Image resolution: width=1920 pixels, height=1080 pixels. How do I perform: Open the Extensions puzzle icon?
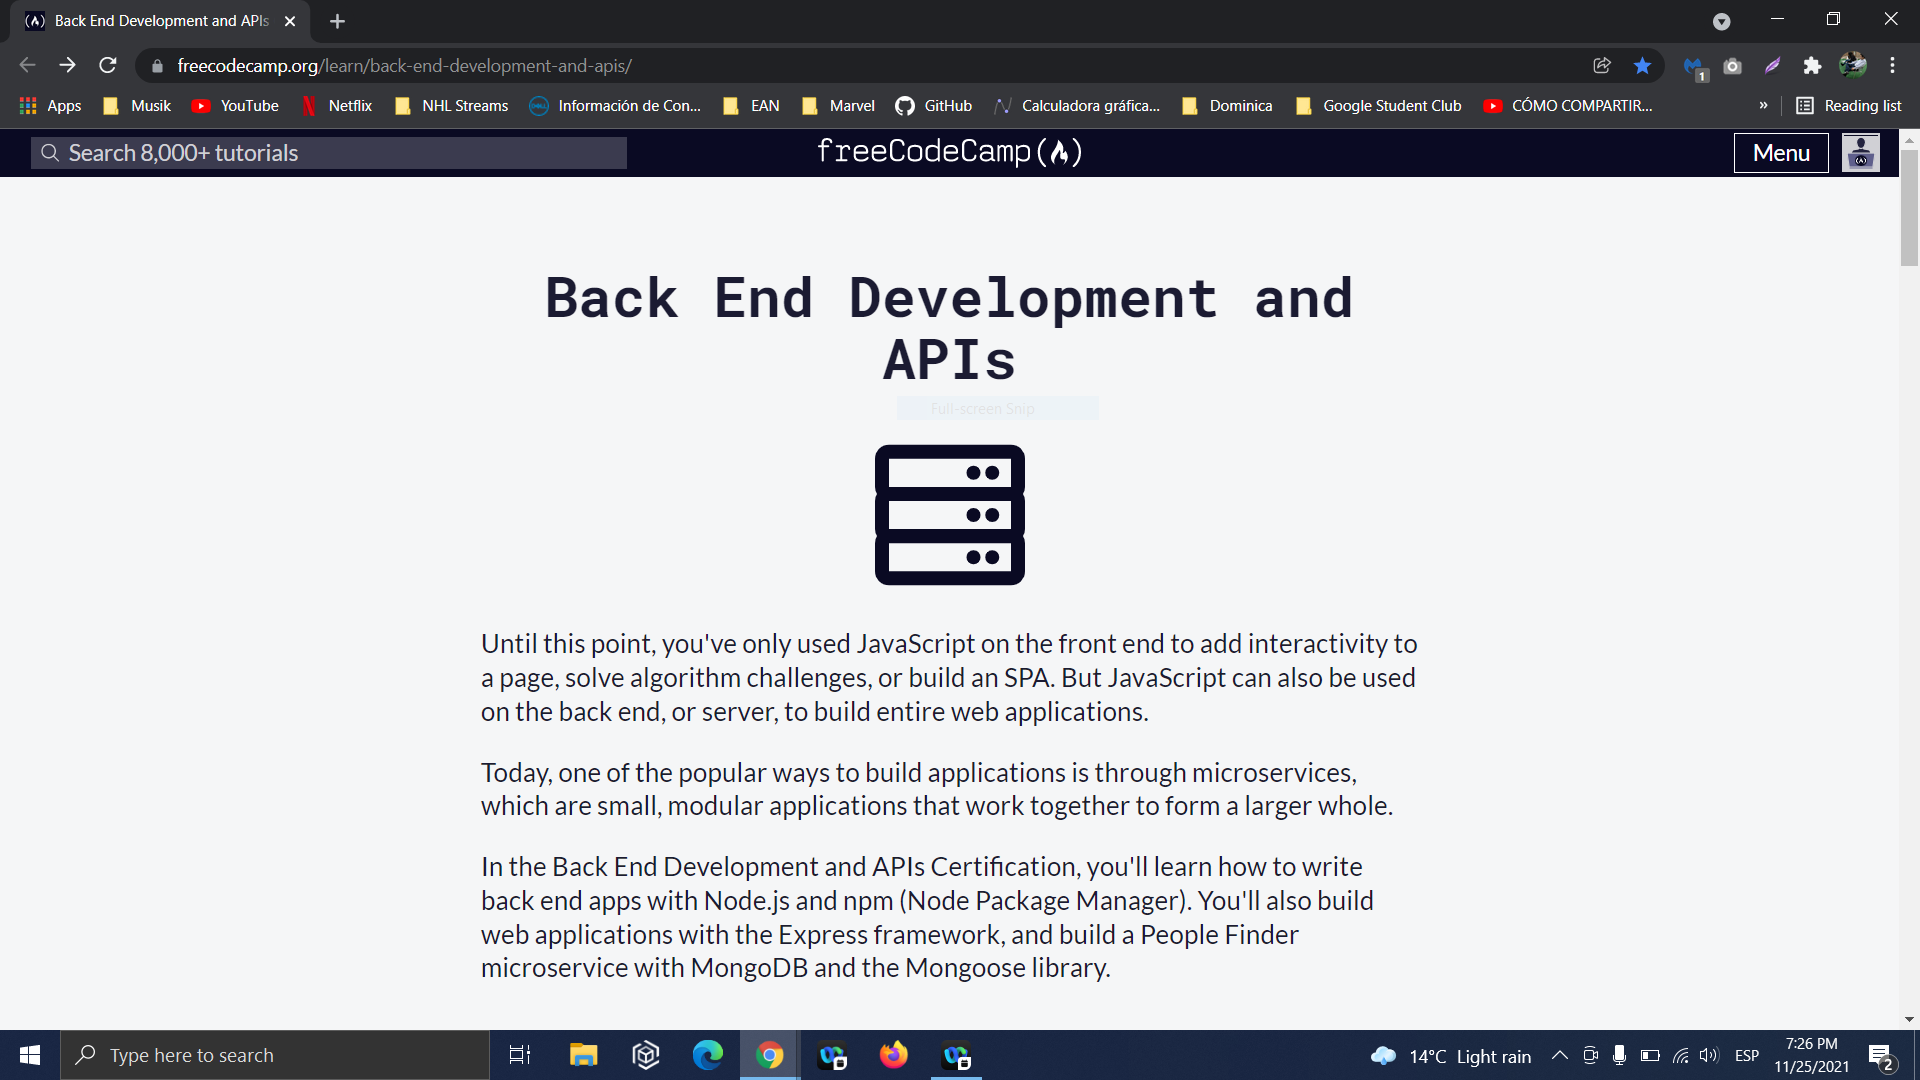pos(1812,66)
